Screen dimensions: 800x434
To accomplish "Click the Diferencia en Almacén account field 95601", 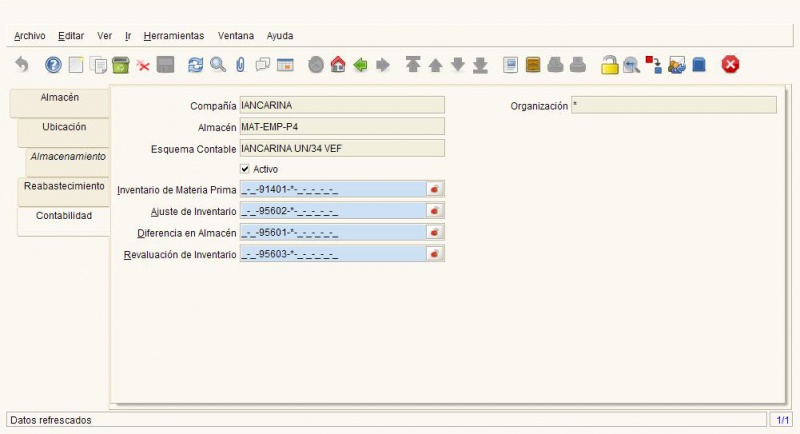I will pyautogui.click(x=333, y=233).
